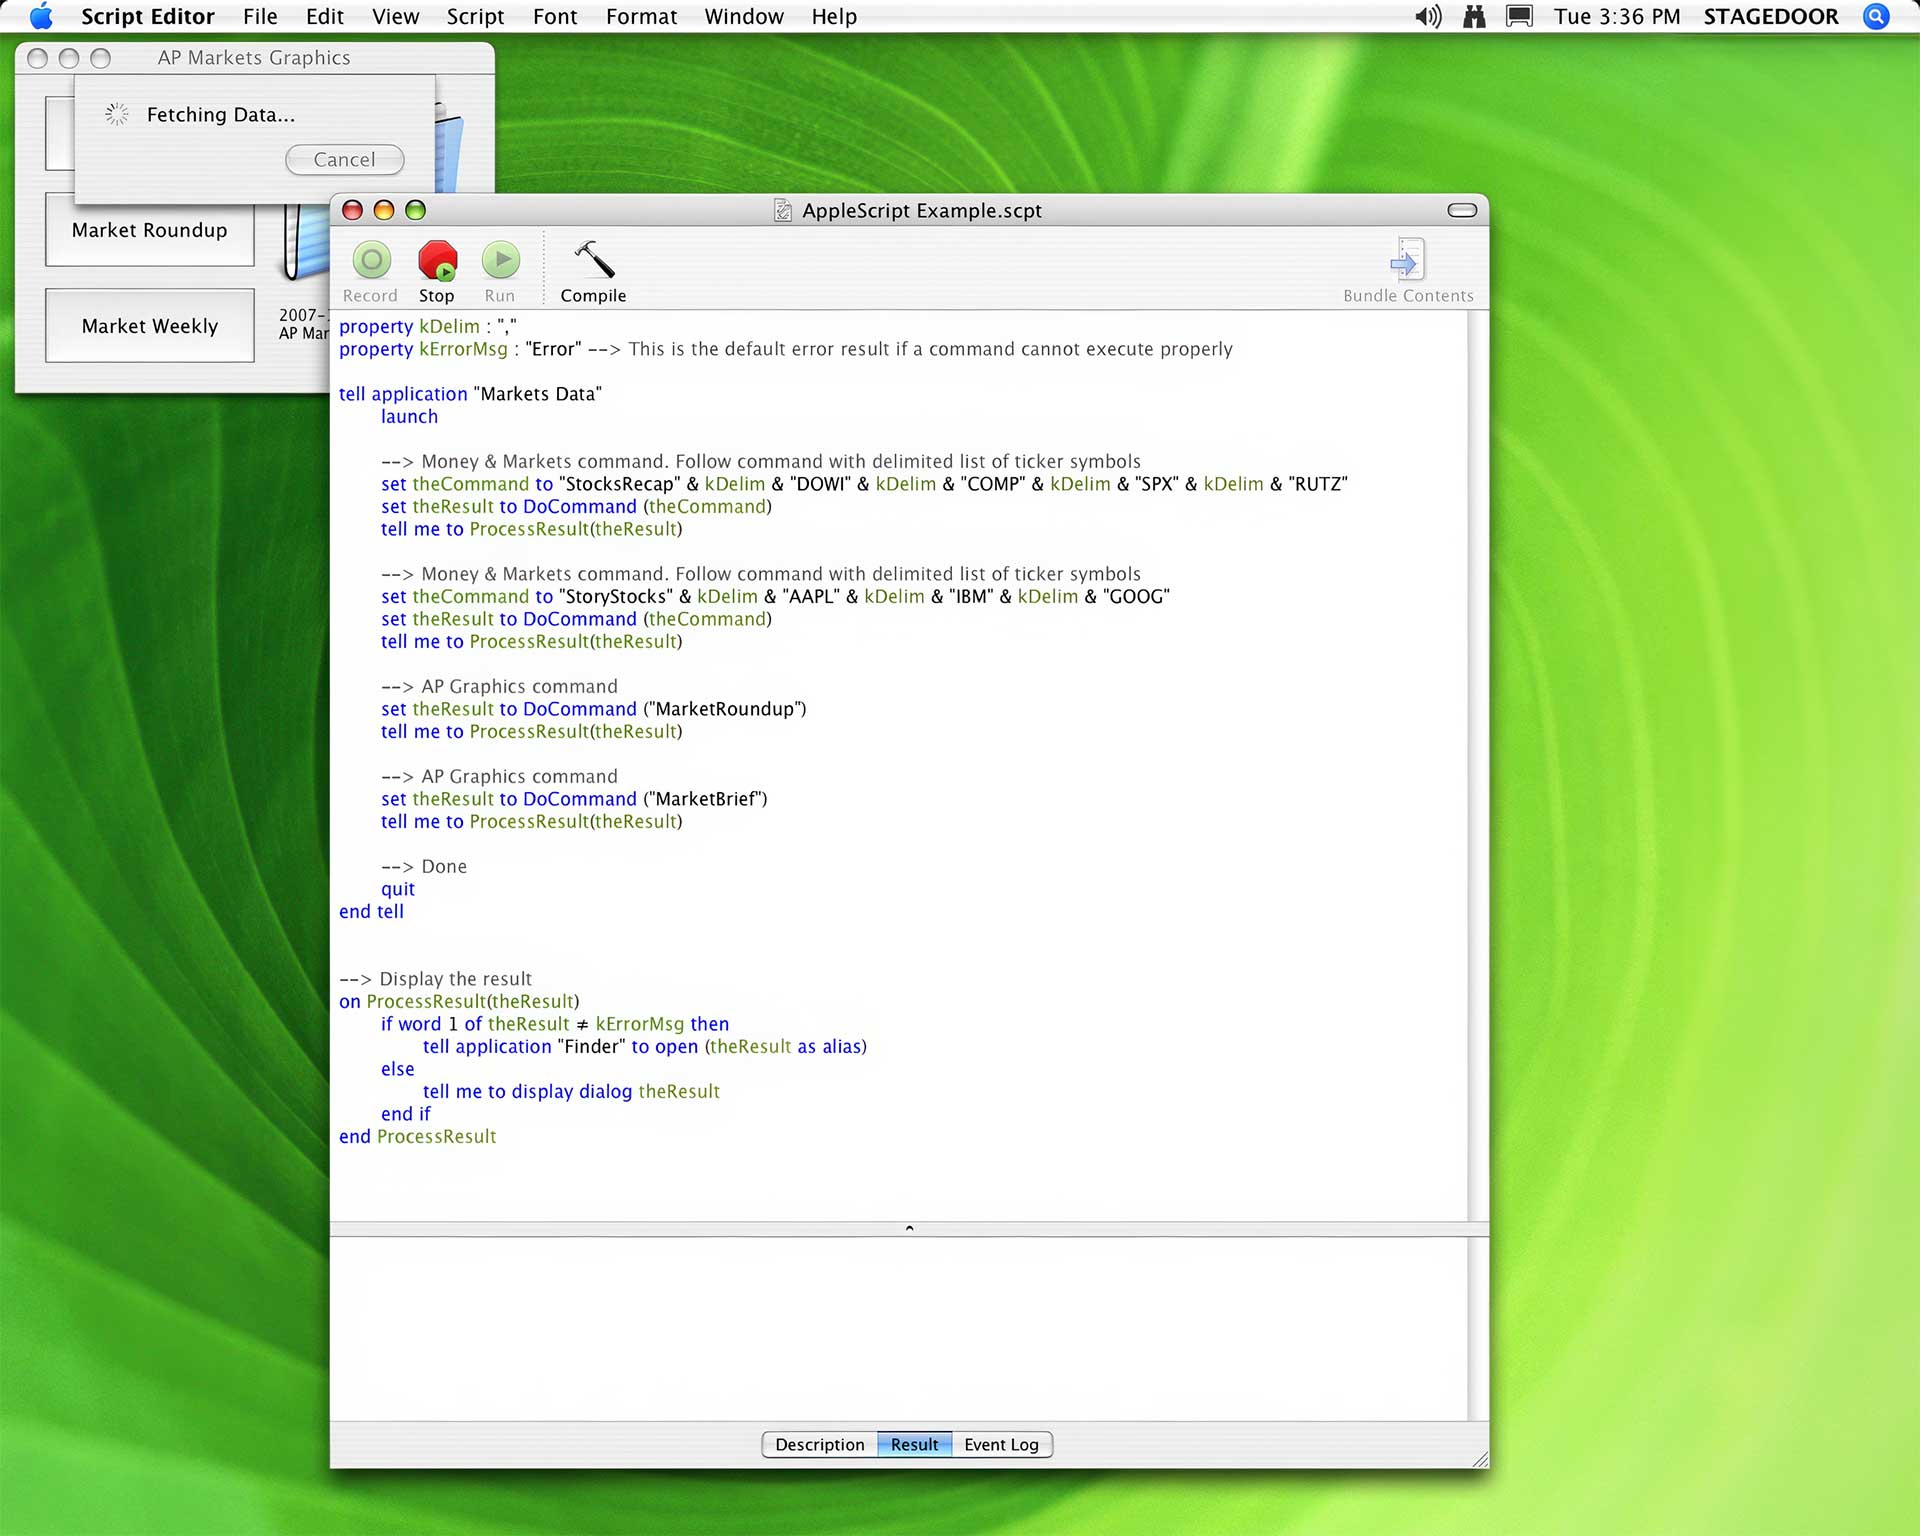Switch to the Result tab

914,1444
